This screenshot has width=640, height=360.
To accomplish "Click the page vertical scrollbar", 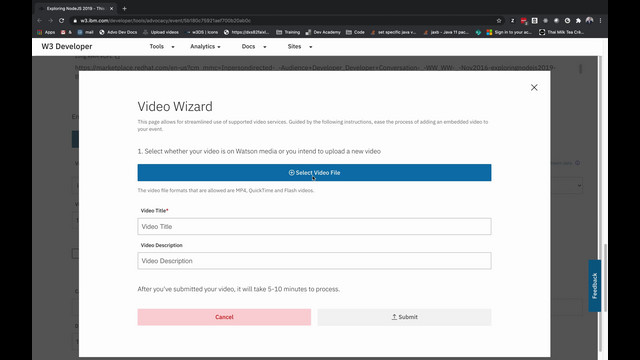I will pyautogui.click(x=605, y=278).
